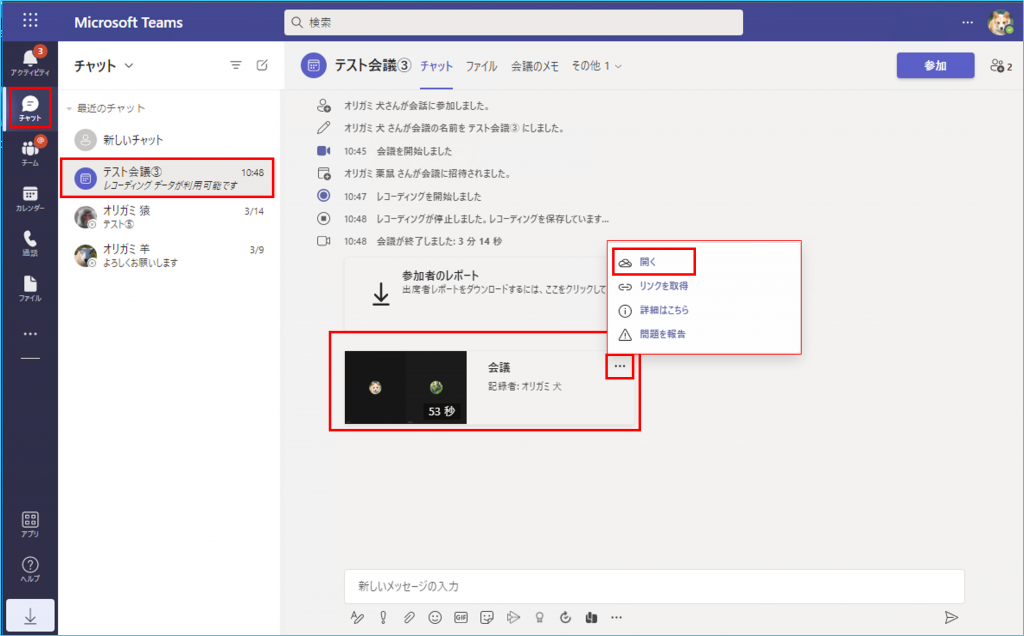
Task: Open the Activity bell icon in sidebar
Action: click(30, 62)
